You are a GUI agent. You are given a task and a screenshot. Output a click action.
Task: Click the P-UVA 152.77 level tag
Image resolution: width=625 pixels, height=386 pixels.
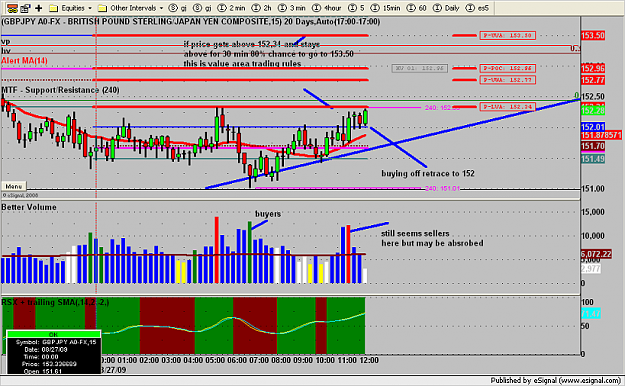pos(507,80)
